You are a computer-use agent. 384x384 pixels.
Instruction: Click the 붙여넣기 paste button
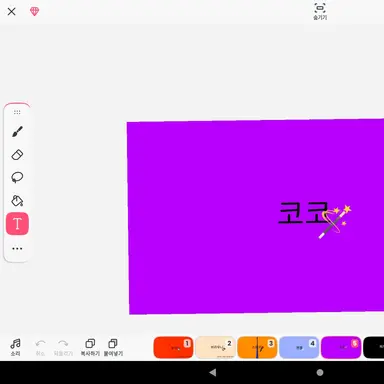[113, 347]
